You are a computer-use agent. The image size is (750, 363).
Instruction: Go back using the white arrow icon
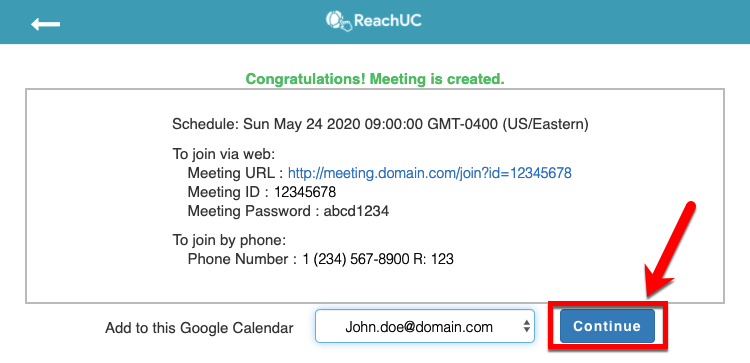[46, 23]
